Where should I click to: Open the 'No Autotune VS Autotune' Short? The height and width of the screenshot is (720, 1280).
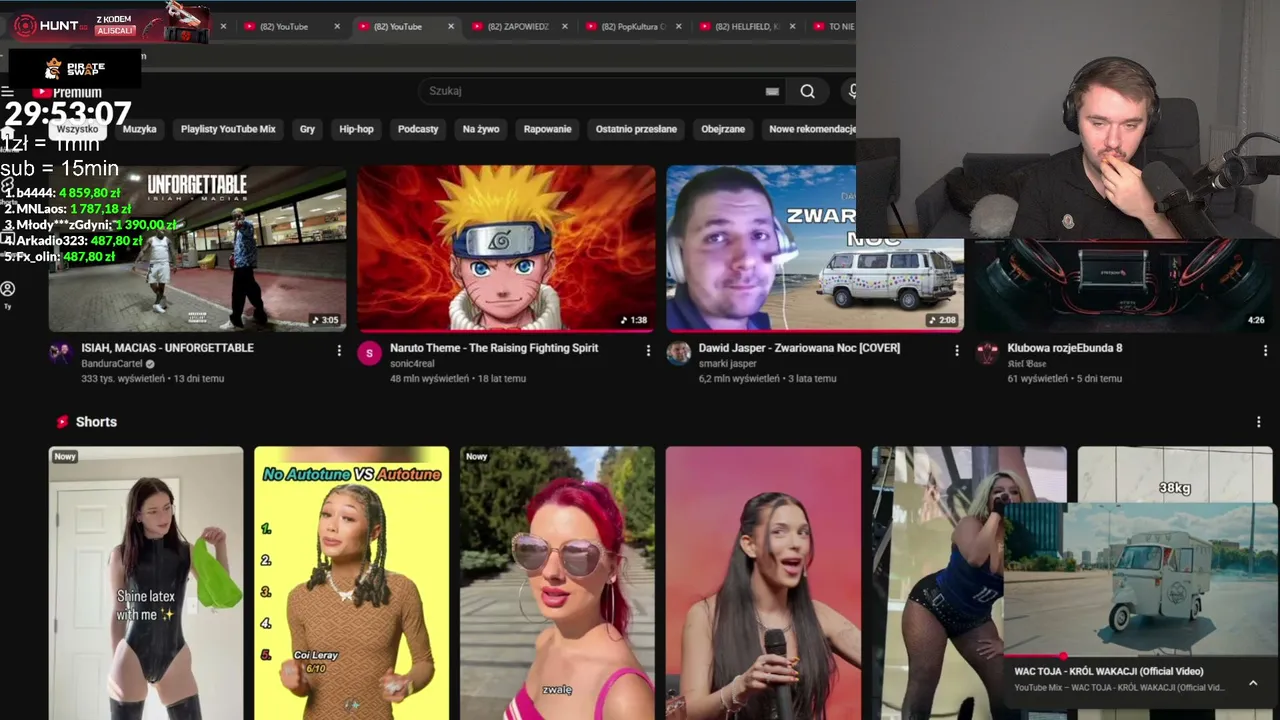[352, 583]
